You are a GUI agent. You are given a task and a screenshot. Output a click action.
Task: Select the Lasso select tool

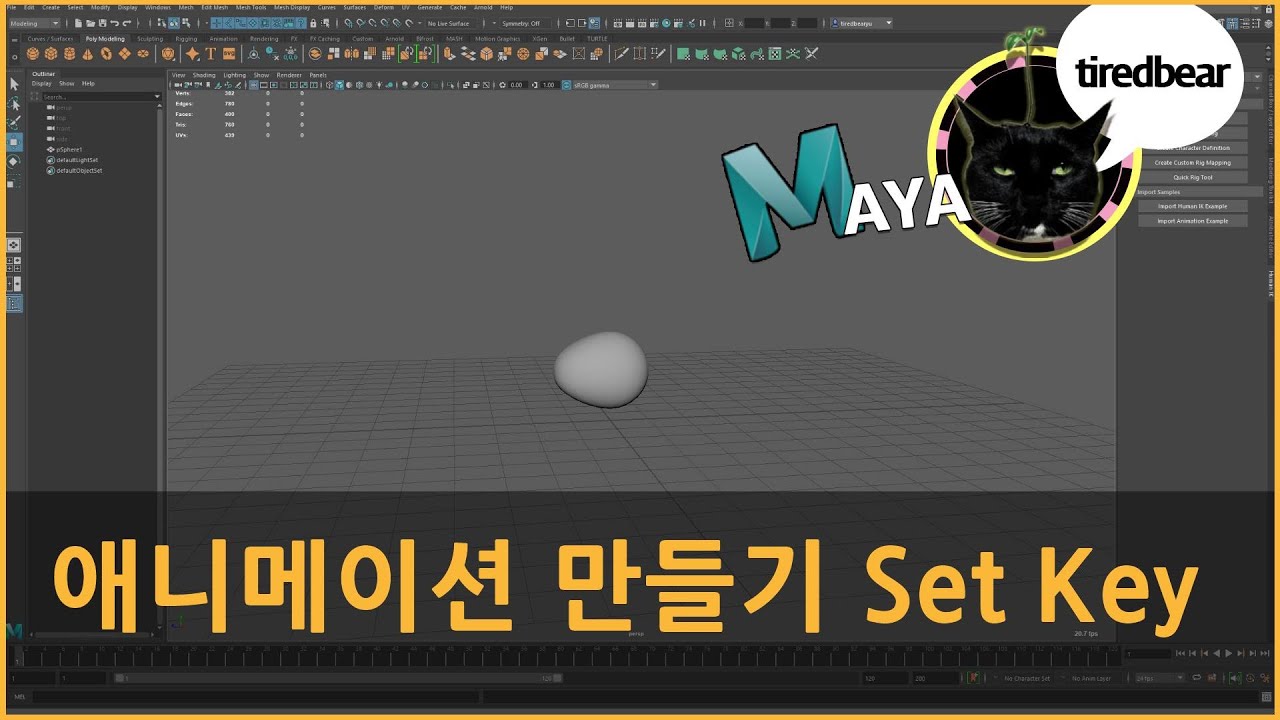14,103
